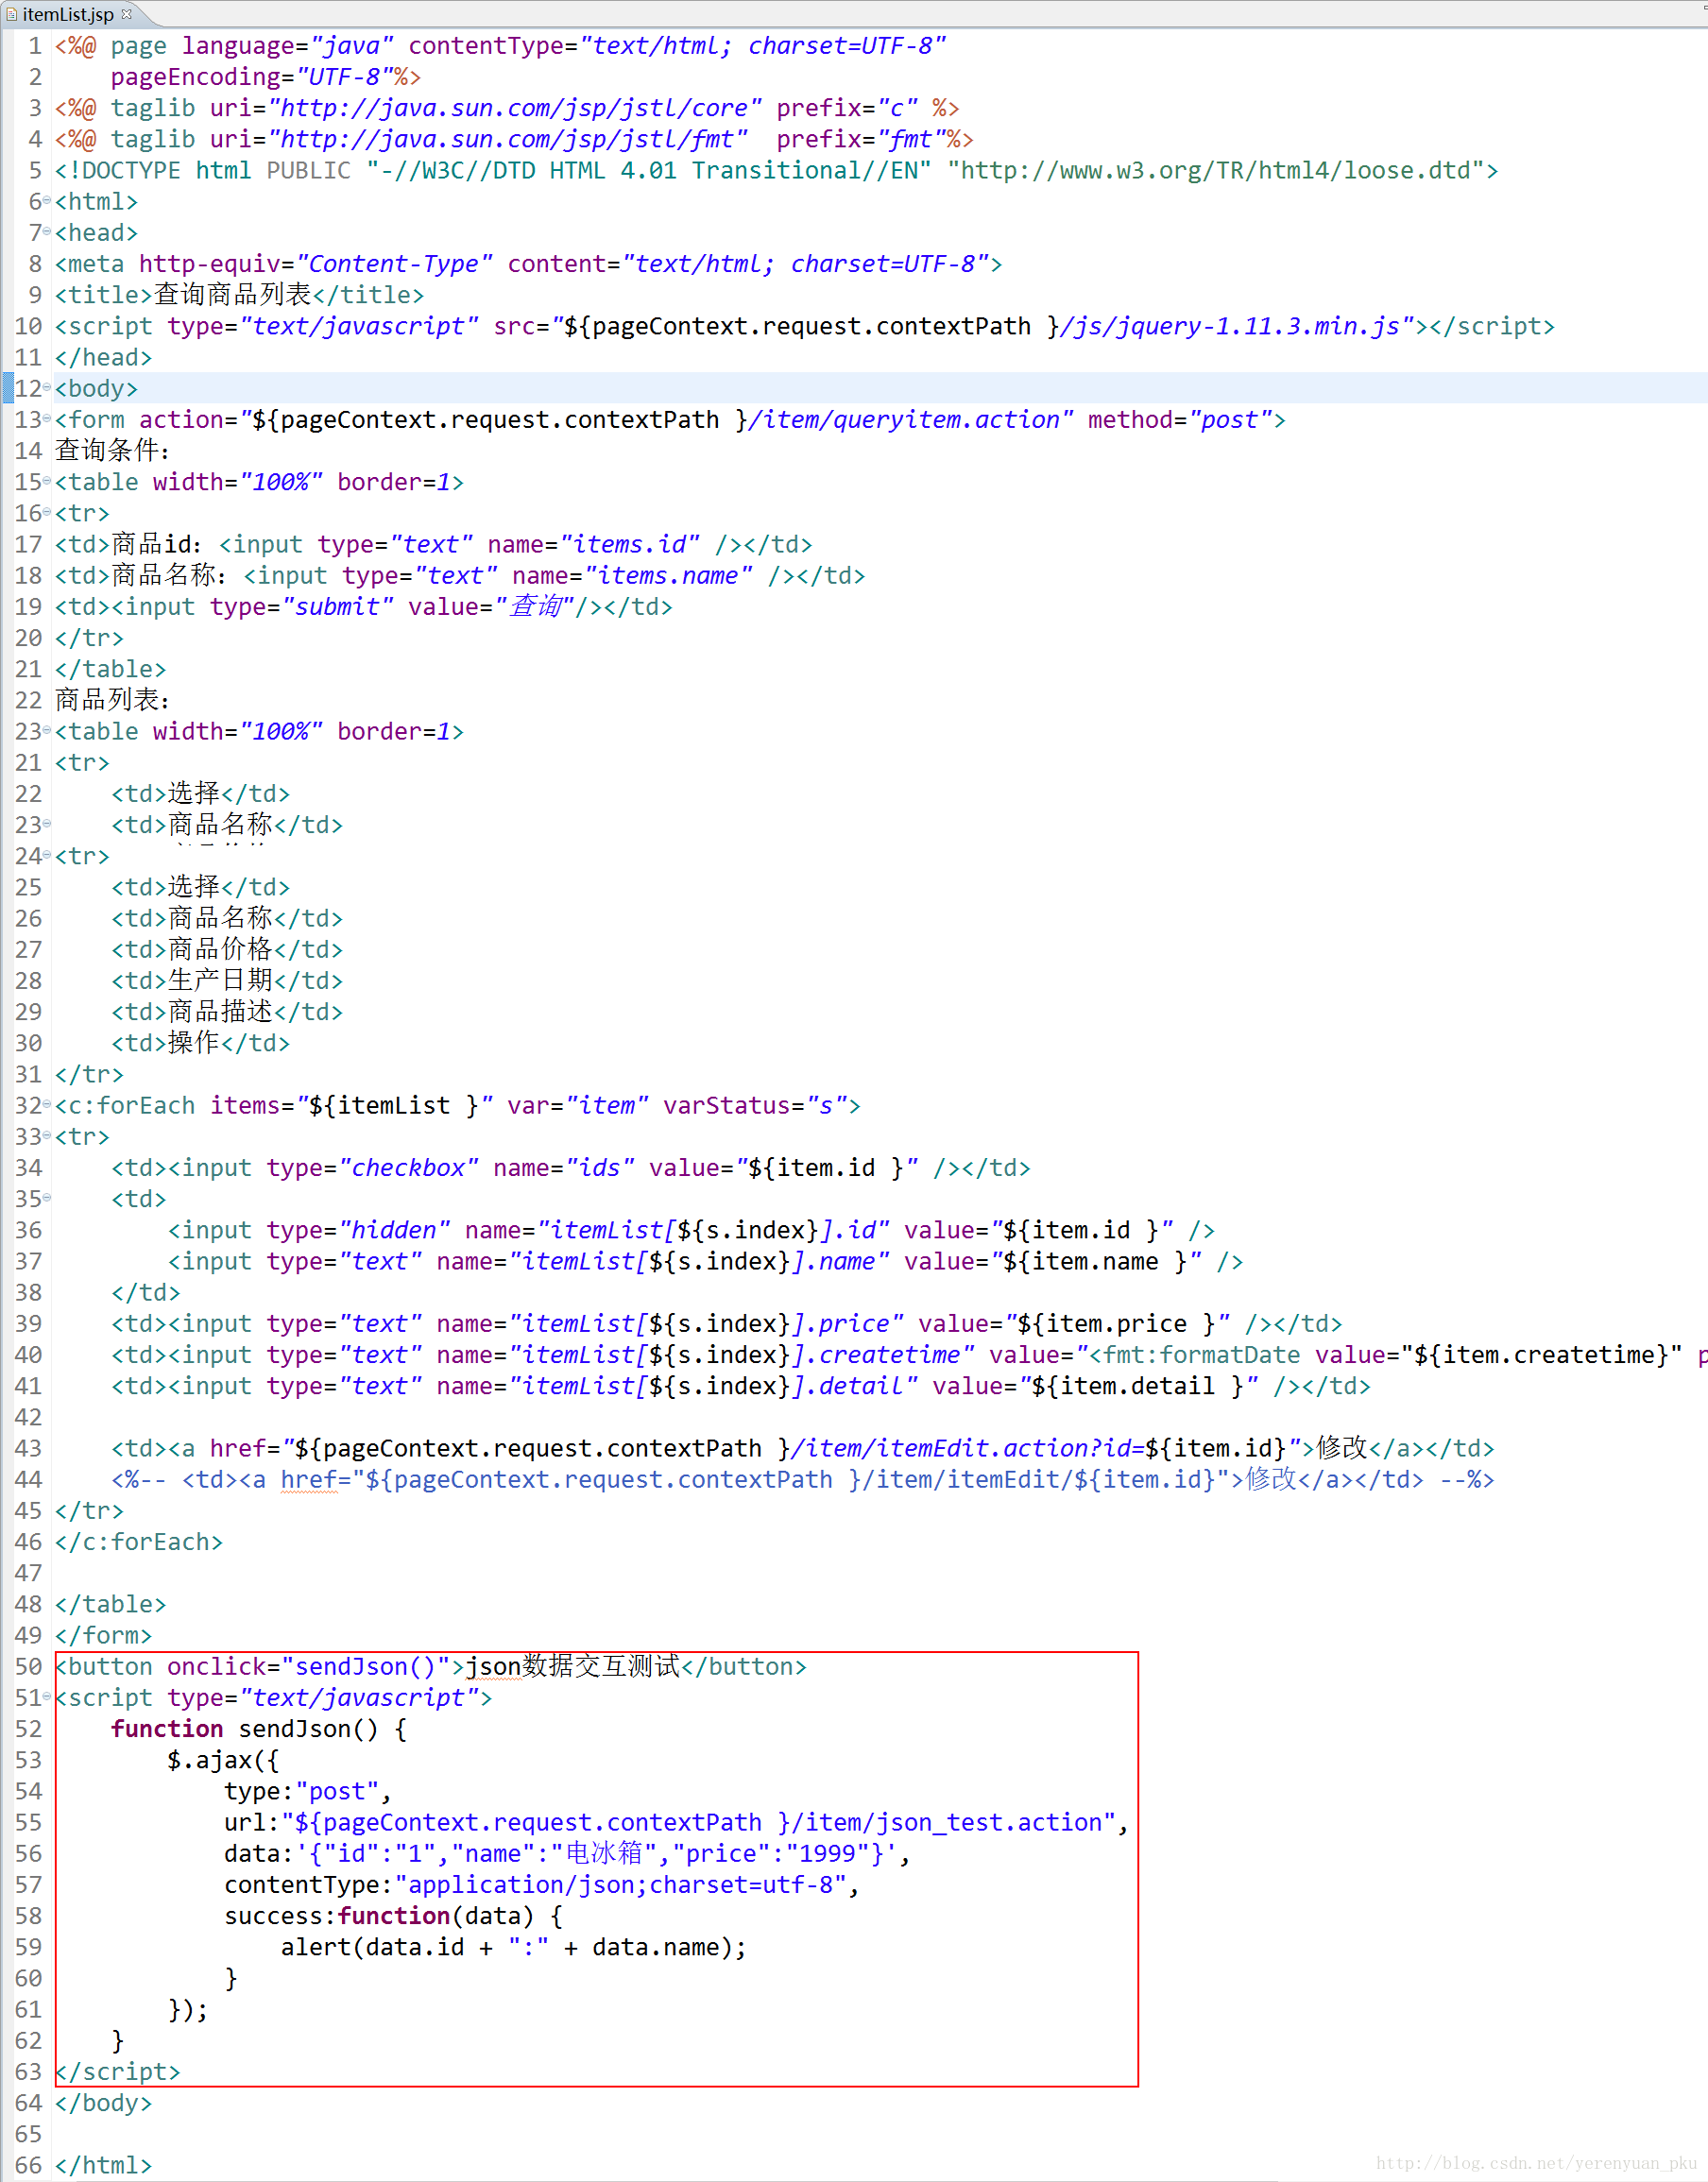Close the itemList.jsp tab

pos(127,13)
